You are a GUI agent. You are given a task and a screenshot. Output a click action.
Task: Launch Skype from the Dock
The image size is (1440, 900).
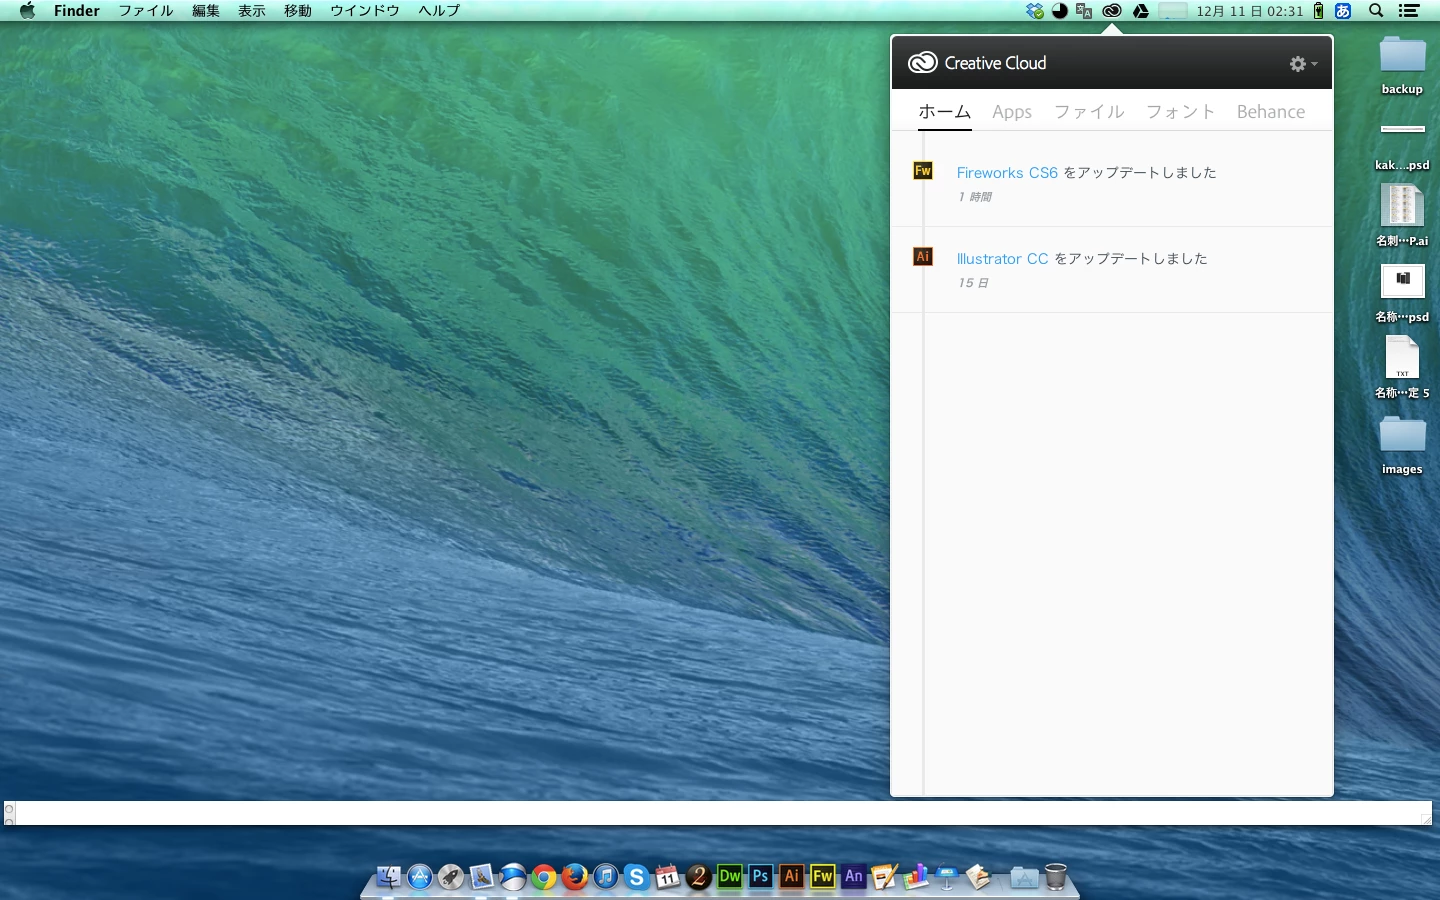637,877
